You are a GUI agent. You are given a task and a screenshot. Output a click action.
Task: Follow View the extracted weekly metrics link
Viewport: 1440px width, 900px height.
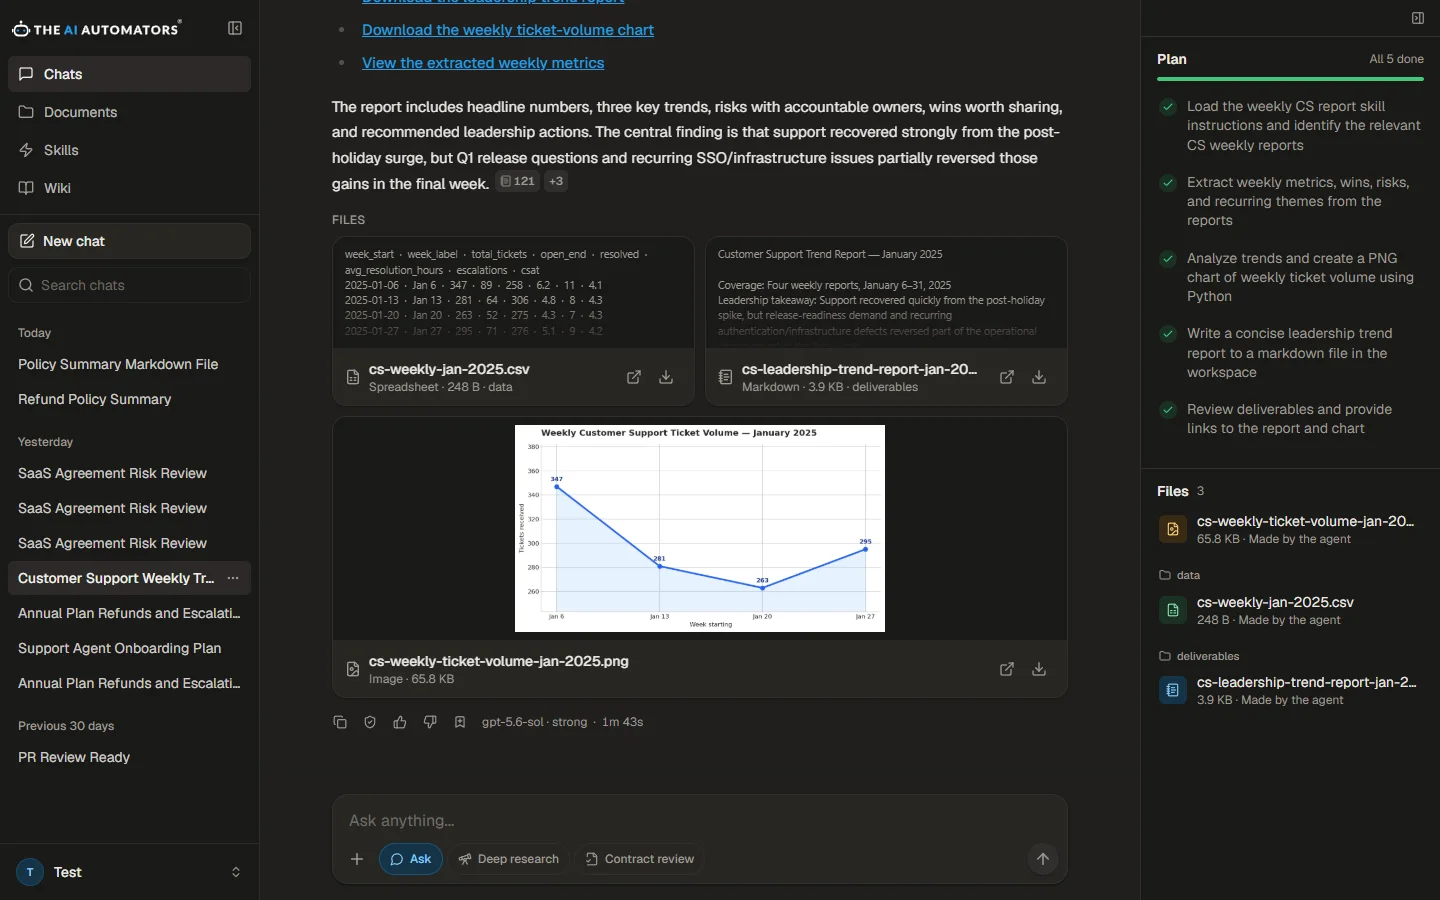coord(483,63)
